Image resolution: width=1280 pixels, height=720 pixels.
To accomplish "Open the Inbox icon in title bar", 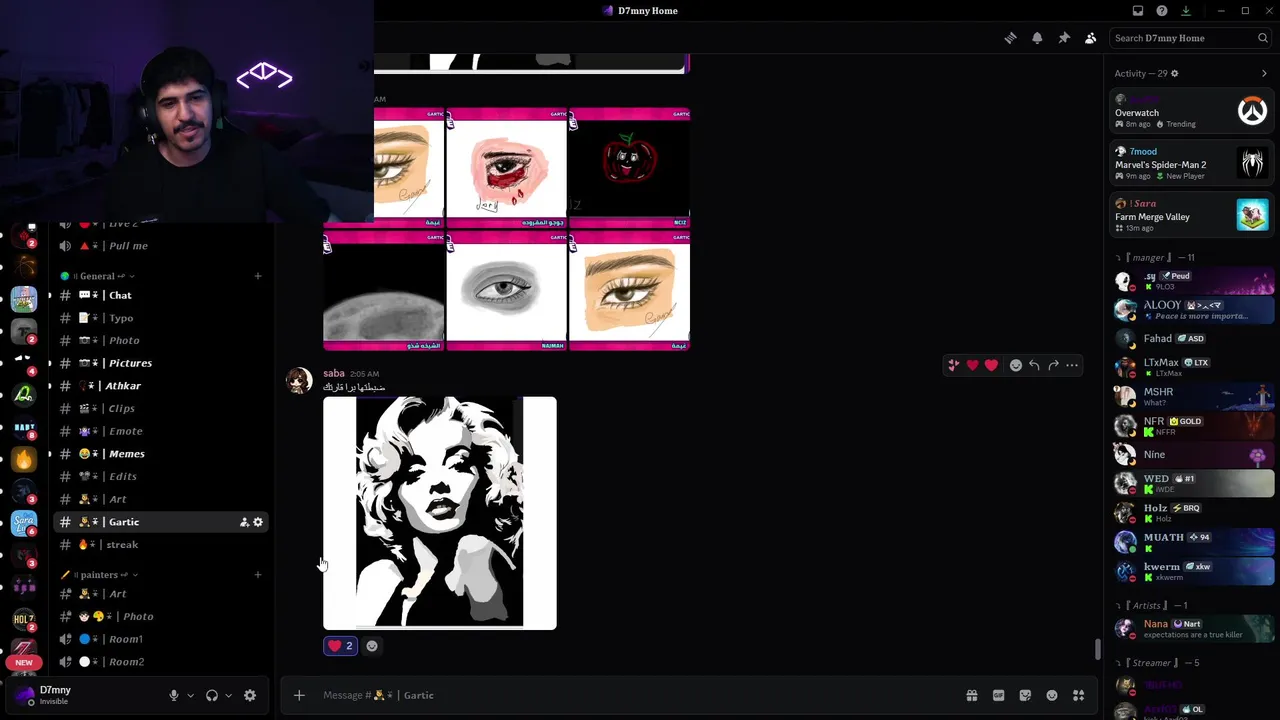I will (1138, 11).
